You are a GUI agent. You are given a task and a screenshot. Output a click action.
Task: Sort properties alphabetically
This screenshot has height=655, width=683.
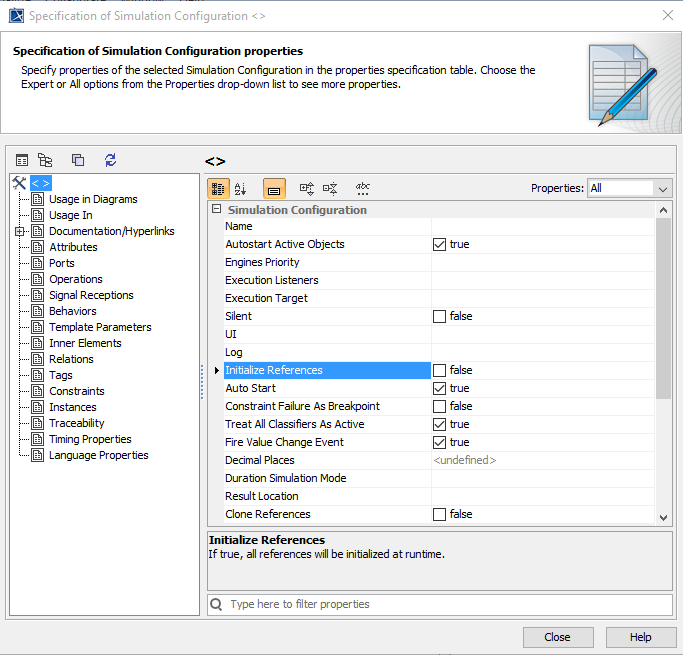click(241, 188)
